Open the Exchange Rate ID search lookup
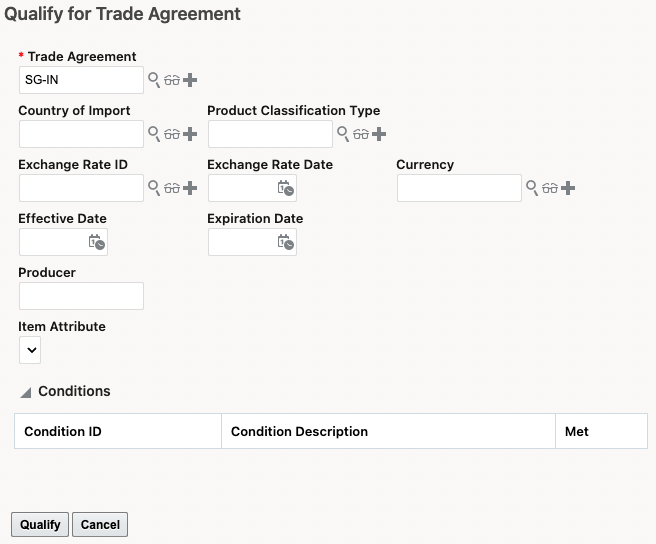This screenshot has width=656, height=544. pos(154,188)
